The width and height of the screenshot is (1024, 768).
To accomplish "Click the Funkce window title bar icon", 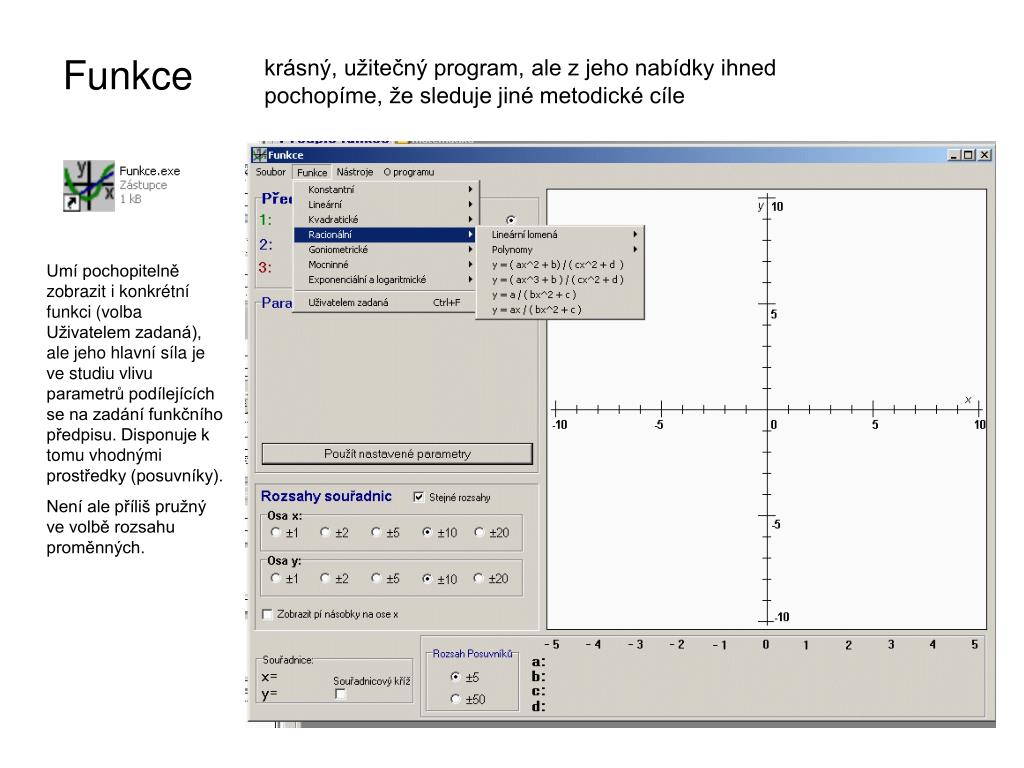I will point(259,155).
